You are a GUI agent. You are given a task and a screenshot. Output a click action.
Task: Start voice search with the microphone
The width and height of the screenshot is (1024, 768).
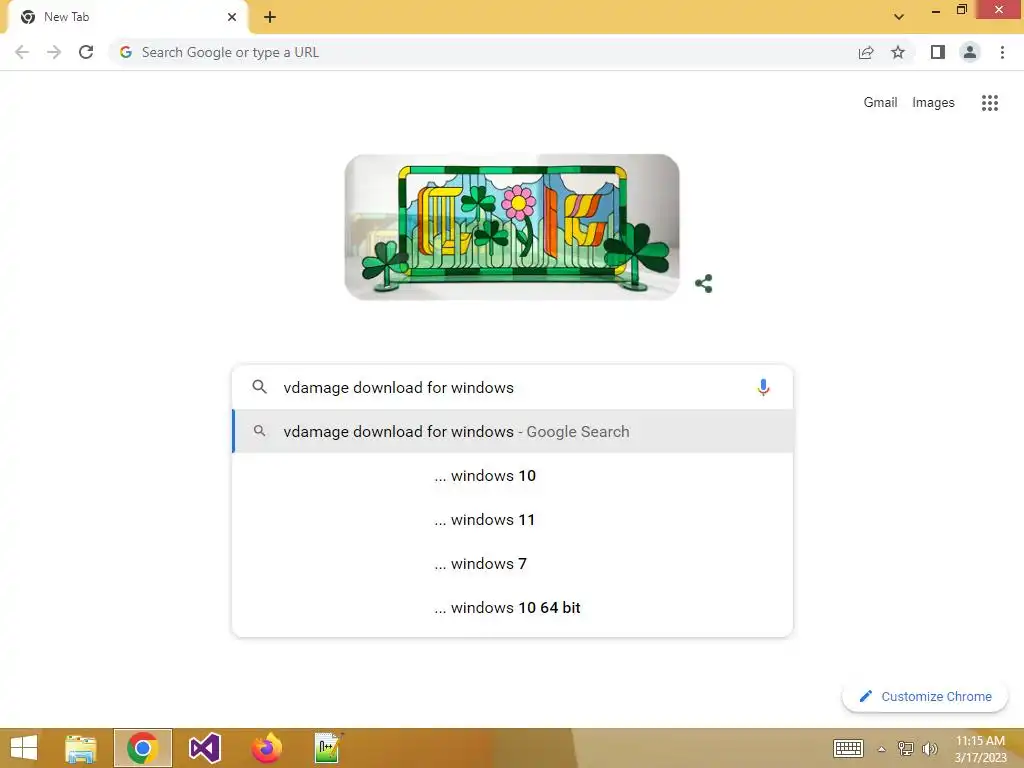[763, 387]
